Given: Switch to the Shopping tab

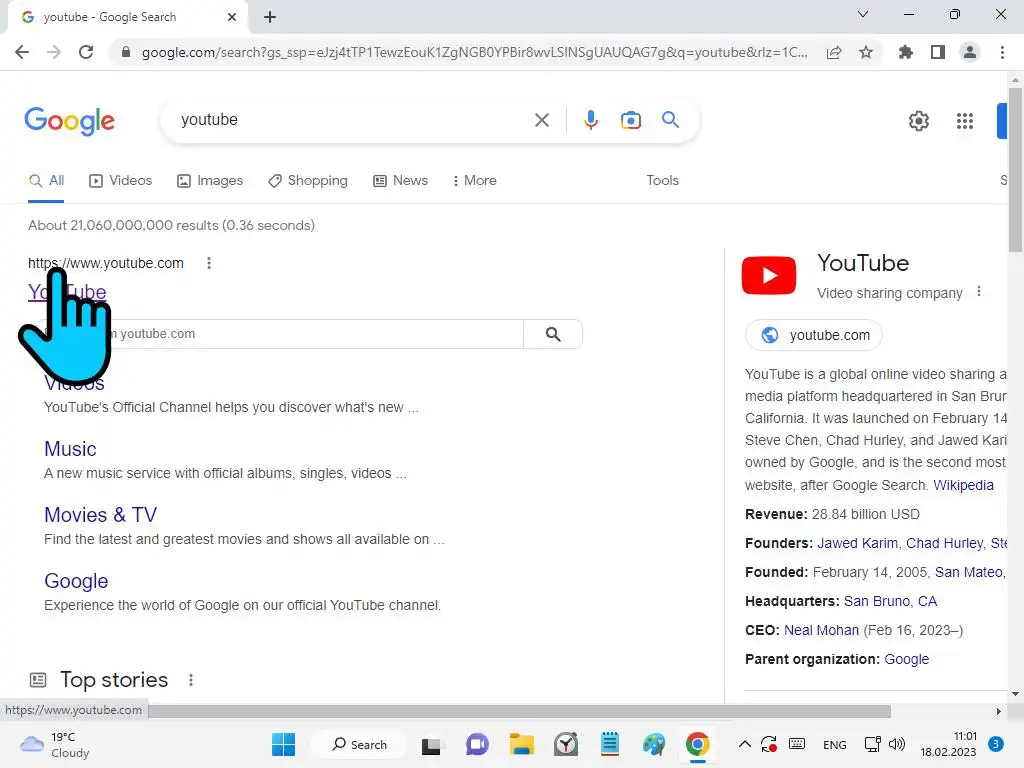Looking at the screenshot, I should [308, 180].
